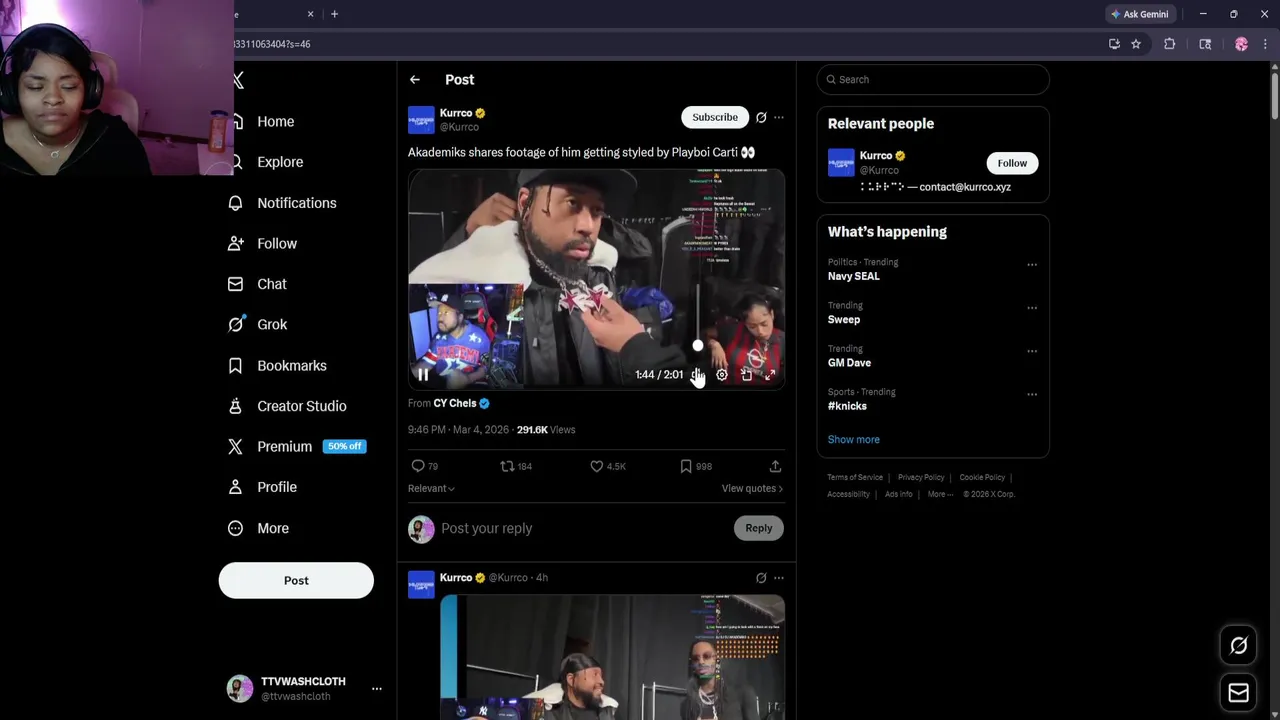Click the Search box

click(x=933, y=80)
